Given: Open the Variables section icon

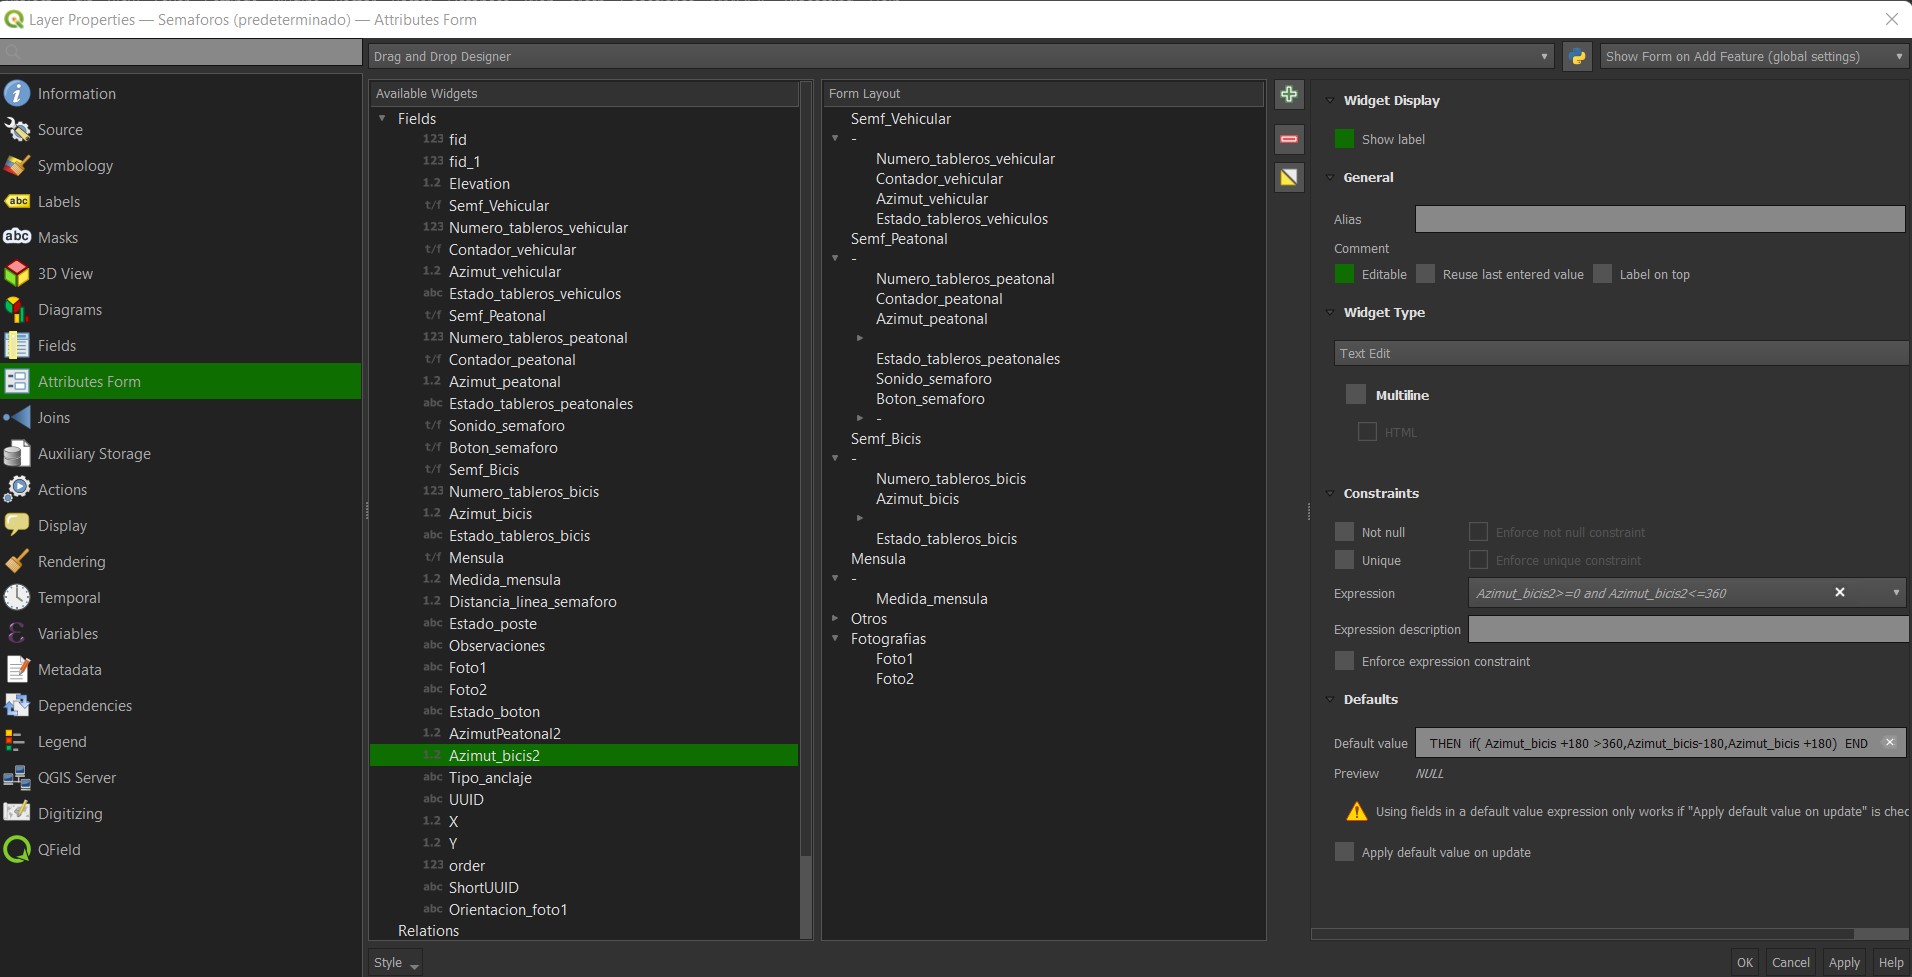Looking at the screenshot, I should [17, 633].
